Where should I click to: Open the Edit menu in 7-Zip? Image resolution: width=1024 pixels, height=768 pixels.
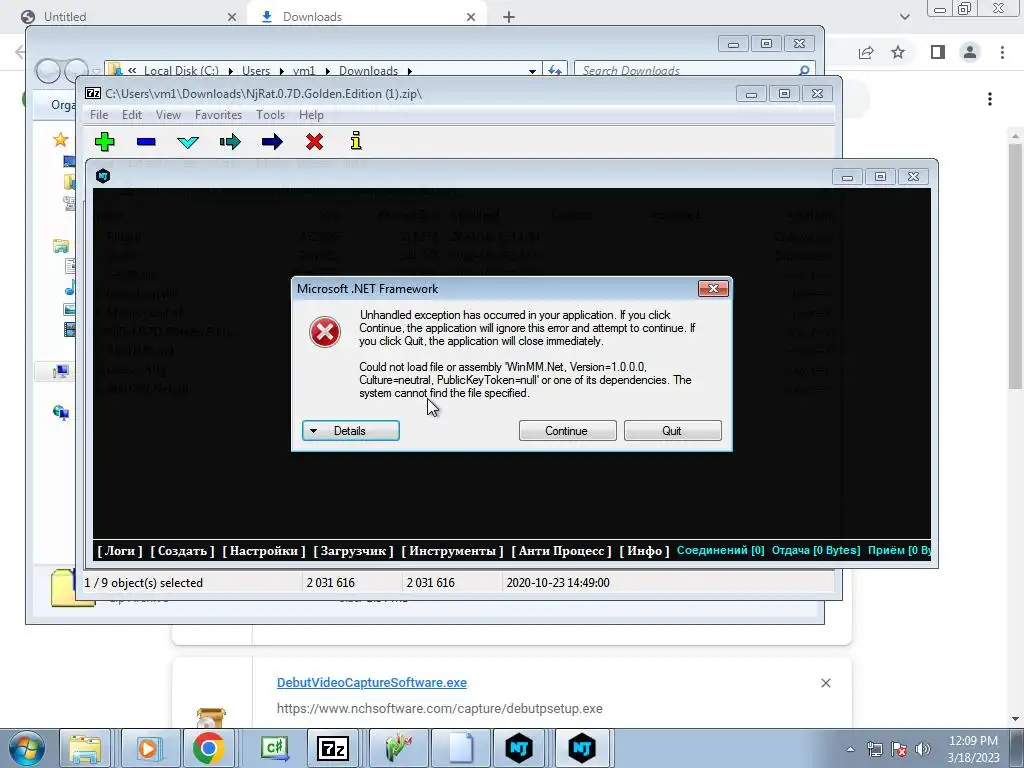click(x=131, y=115)
